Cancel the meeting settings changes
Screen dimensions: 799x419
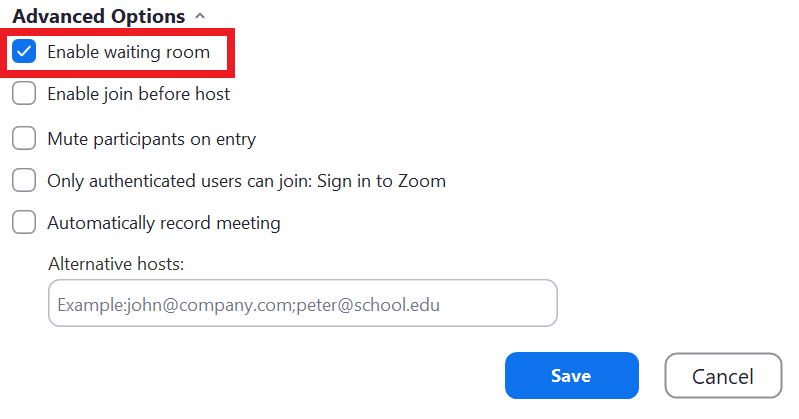click(x=723, y=376)
